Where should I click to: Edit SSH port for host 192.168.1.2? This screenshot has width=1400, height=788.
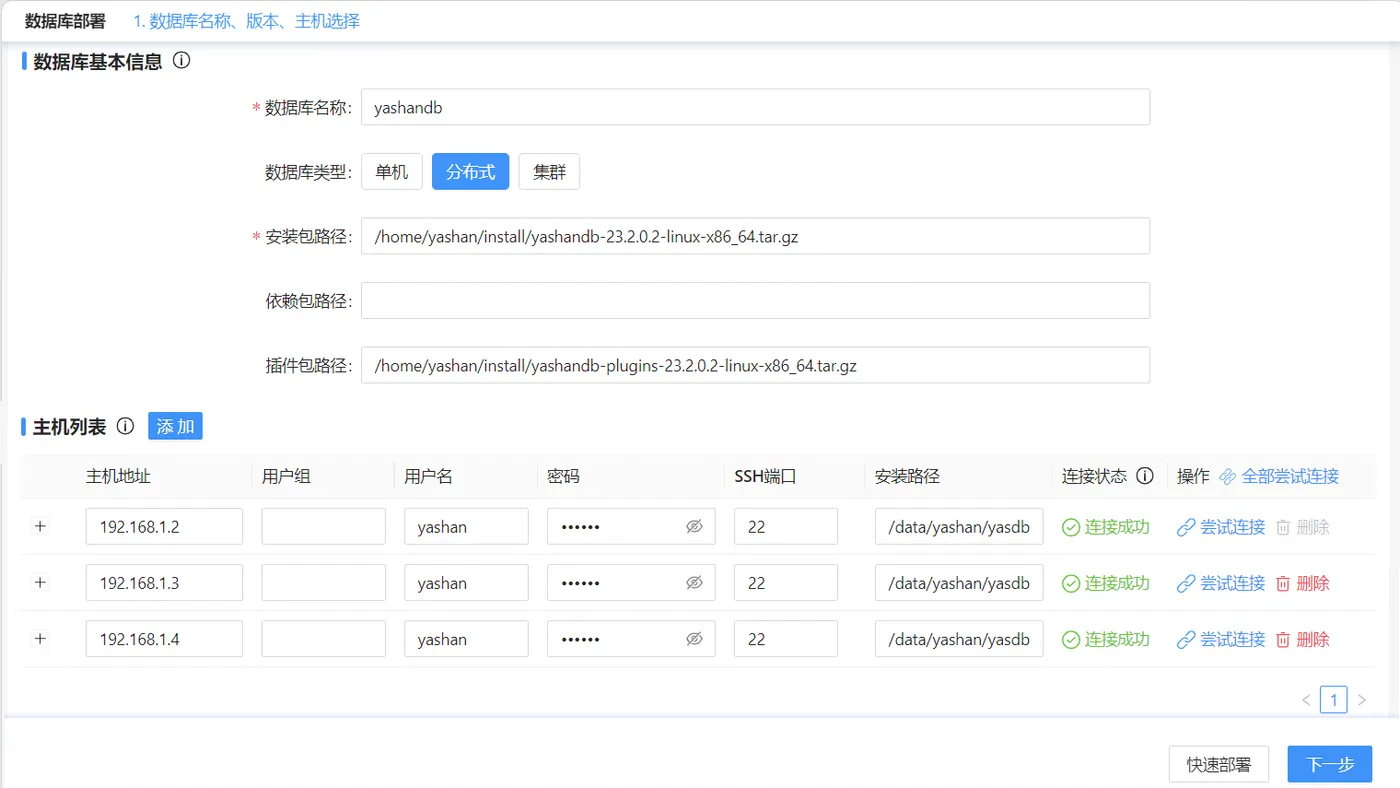[x=786, y=527]
